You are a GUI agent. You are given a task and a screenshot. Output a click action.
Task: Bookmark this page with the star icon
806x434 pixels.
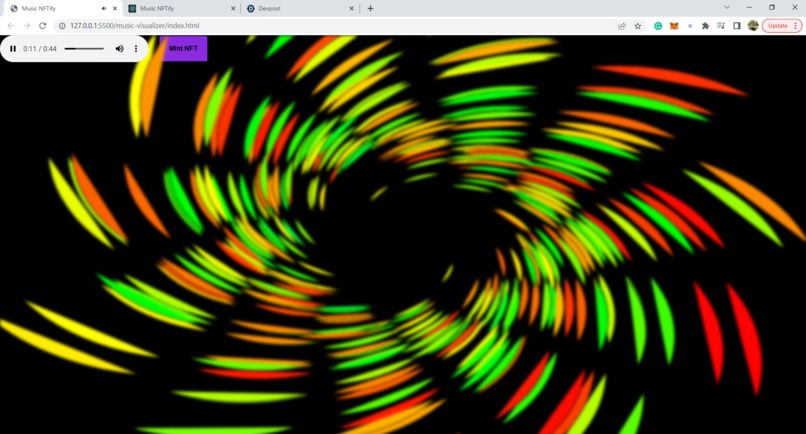click(638, 26)
